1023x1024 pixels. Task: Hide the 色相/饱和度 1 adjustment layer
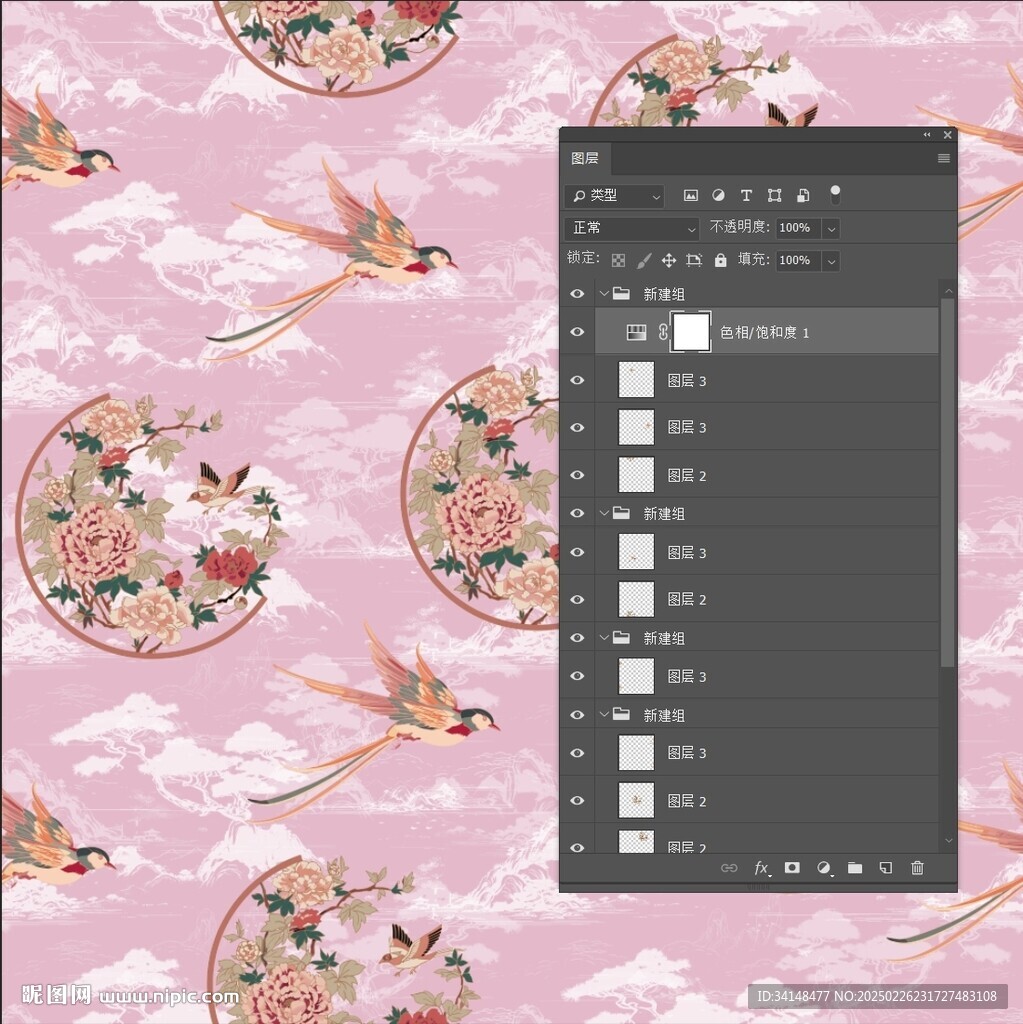coord(577,332)
